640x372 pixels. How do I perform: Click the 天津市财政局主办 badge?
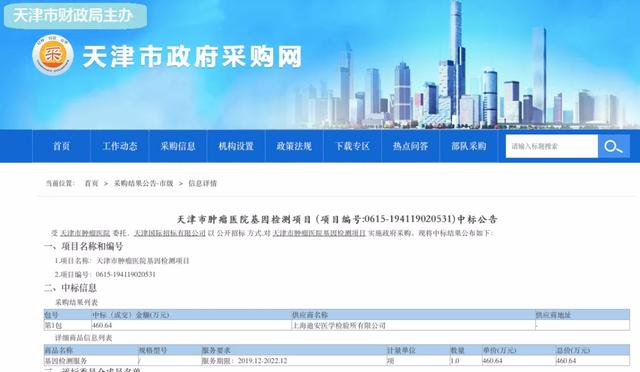point(75,16)
